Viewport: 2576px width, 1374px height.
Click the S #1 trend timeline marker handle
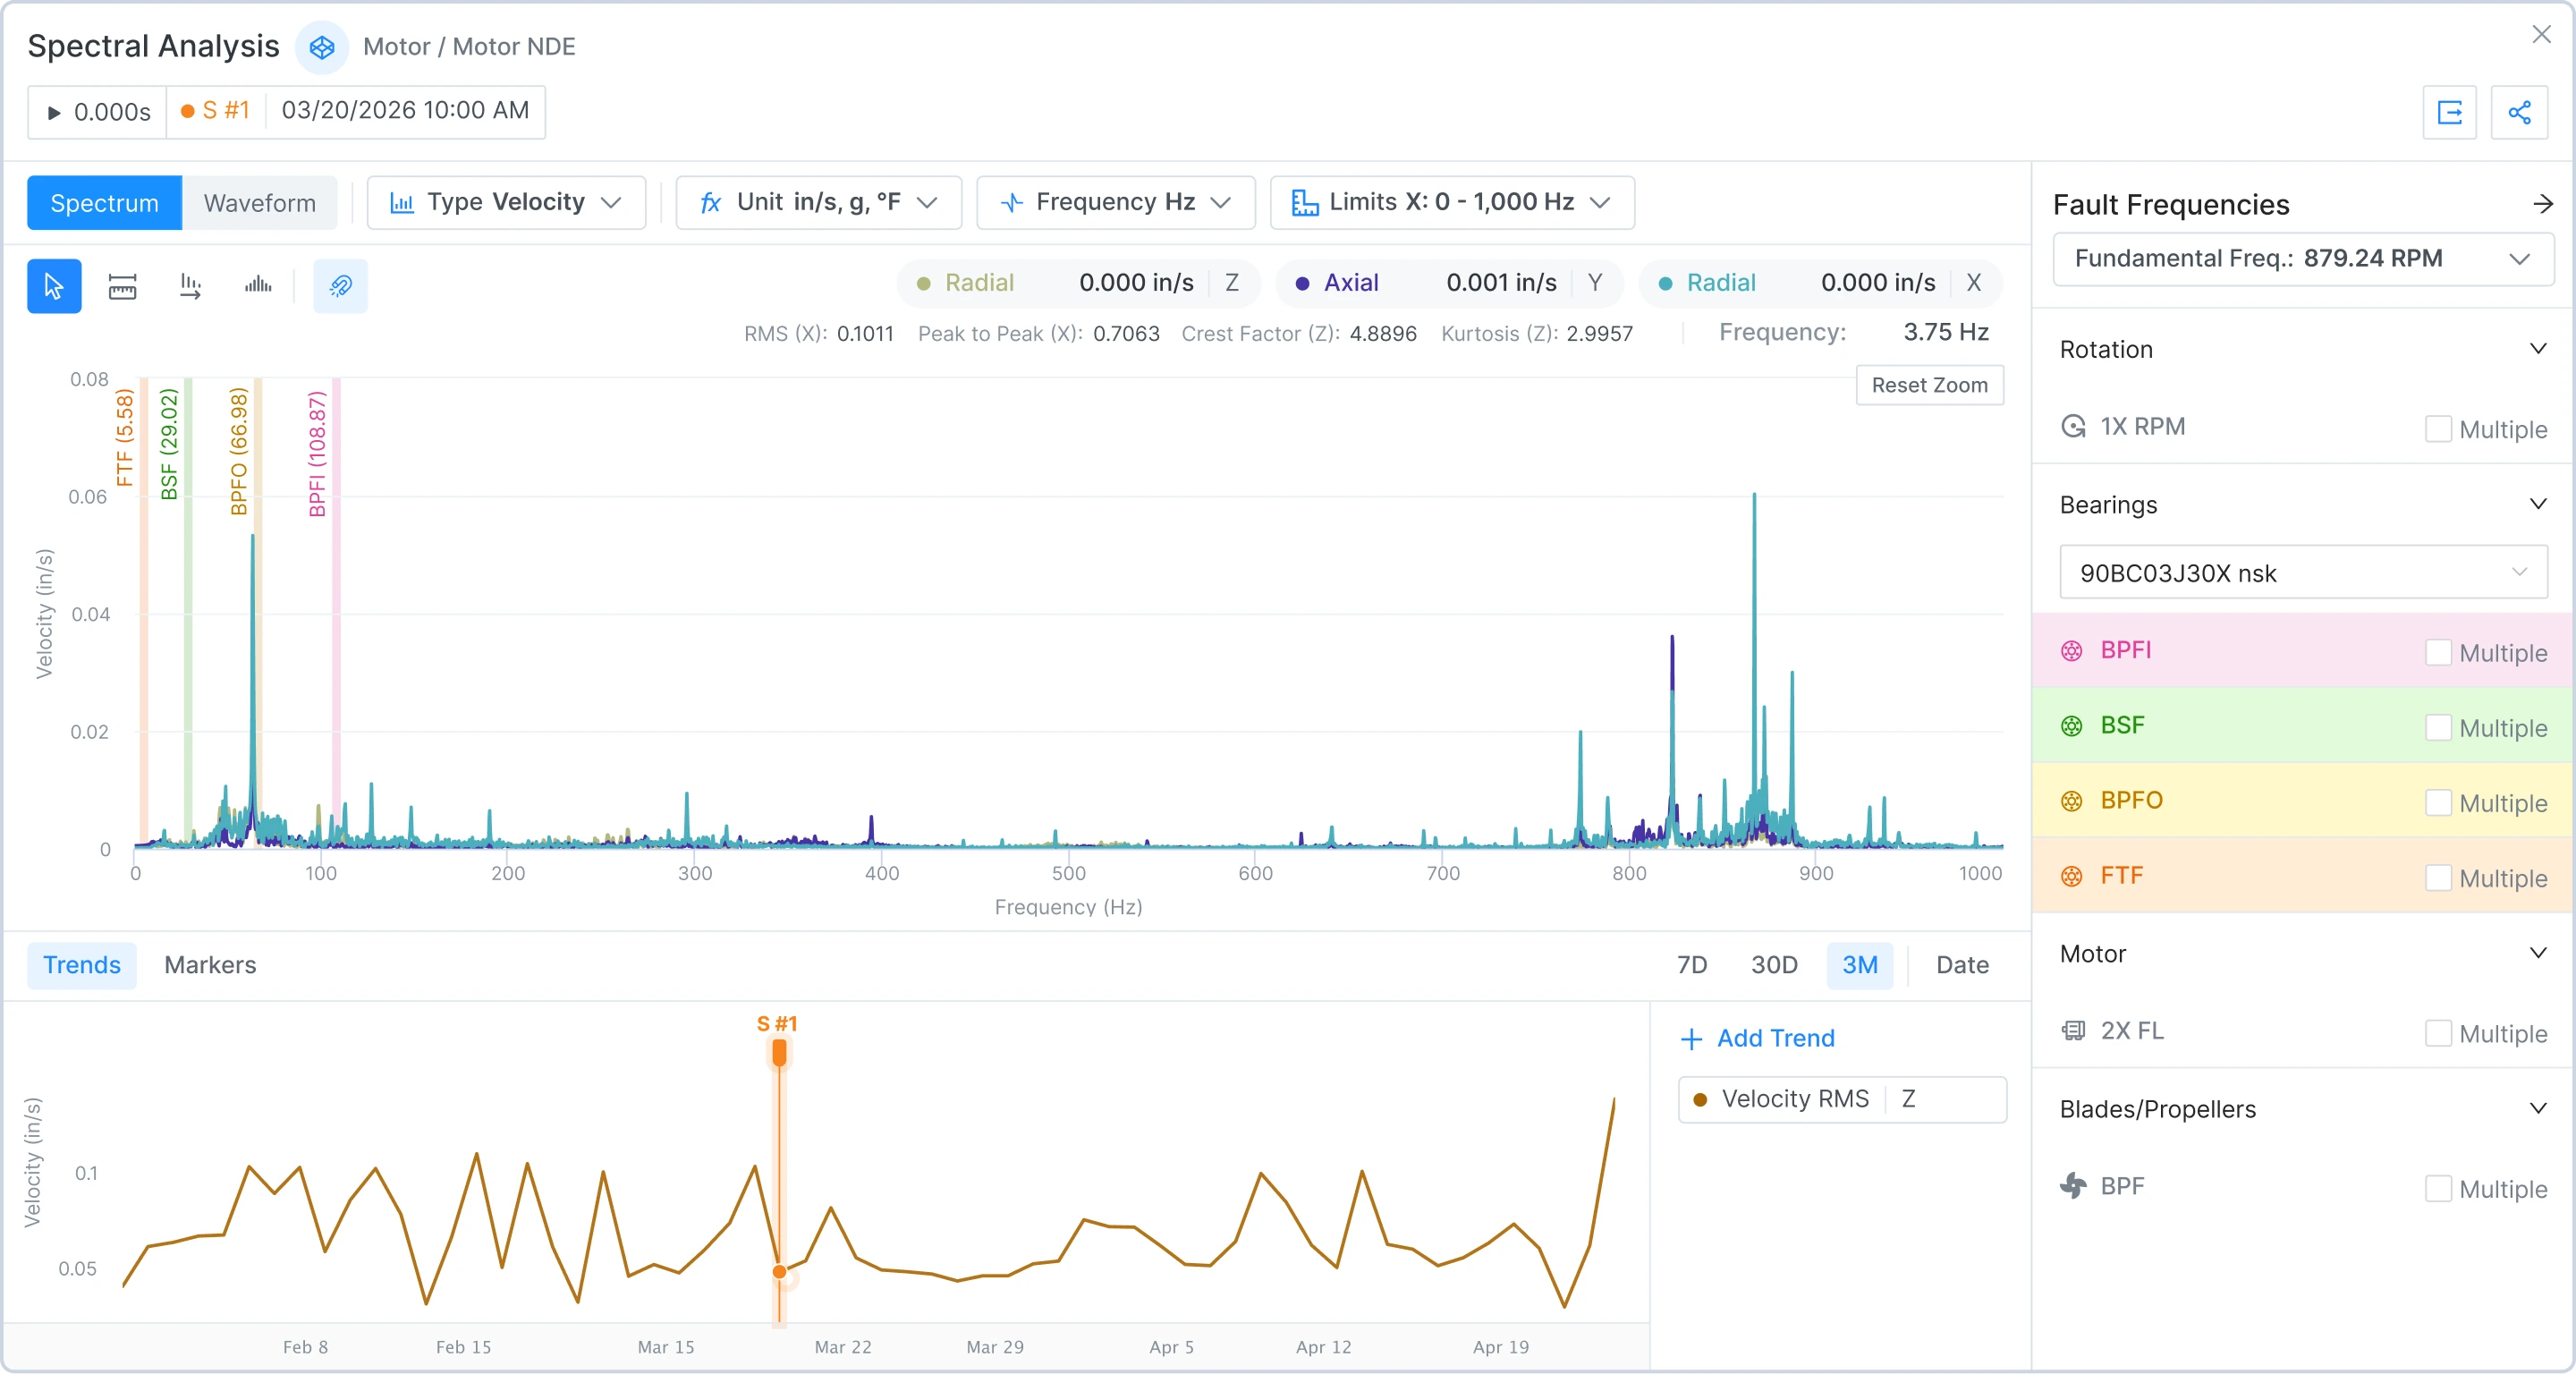click(779, 1051)
